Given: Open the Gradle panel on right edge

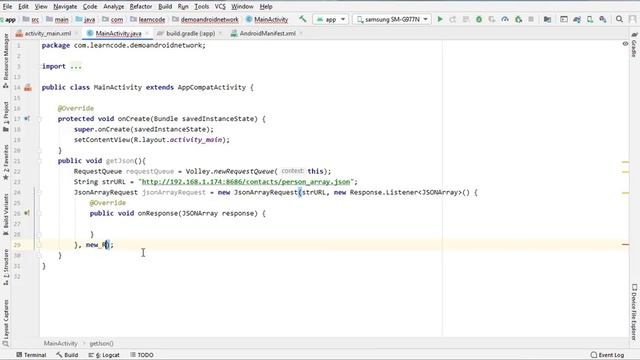Looking at the screenshot, I should pyautogui.click(x=634, y=45).
